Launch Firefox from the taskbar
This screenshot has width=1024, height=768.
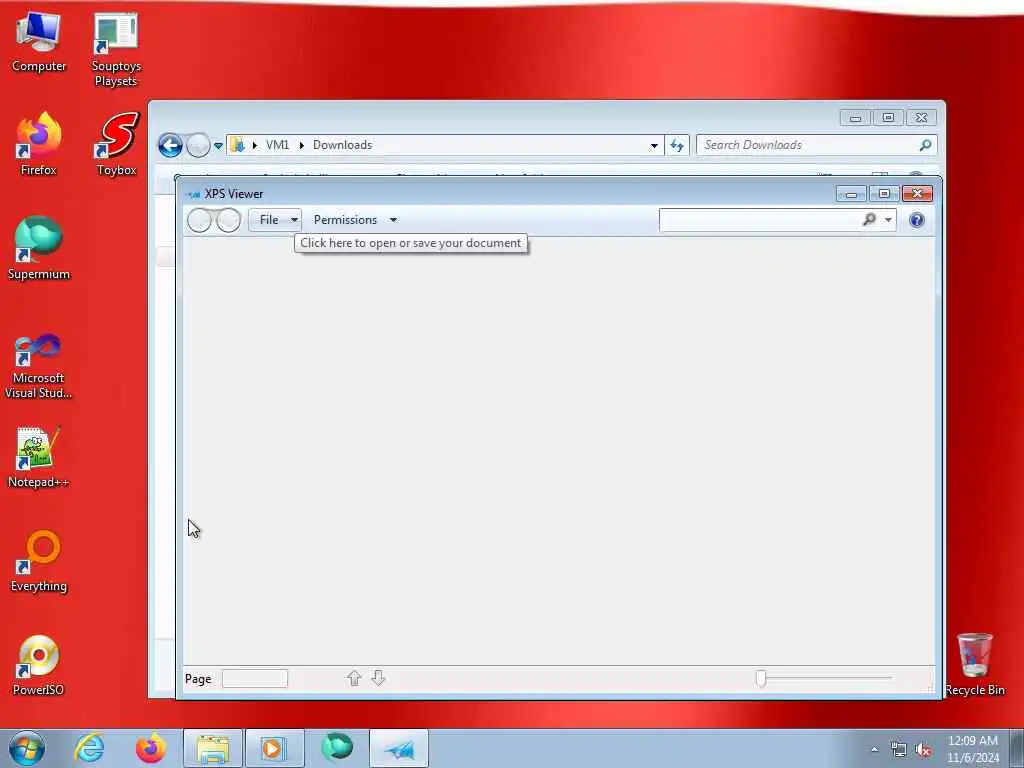(x=151, y=748)
